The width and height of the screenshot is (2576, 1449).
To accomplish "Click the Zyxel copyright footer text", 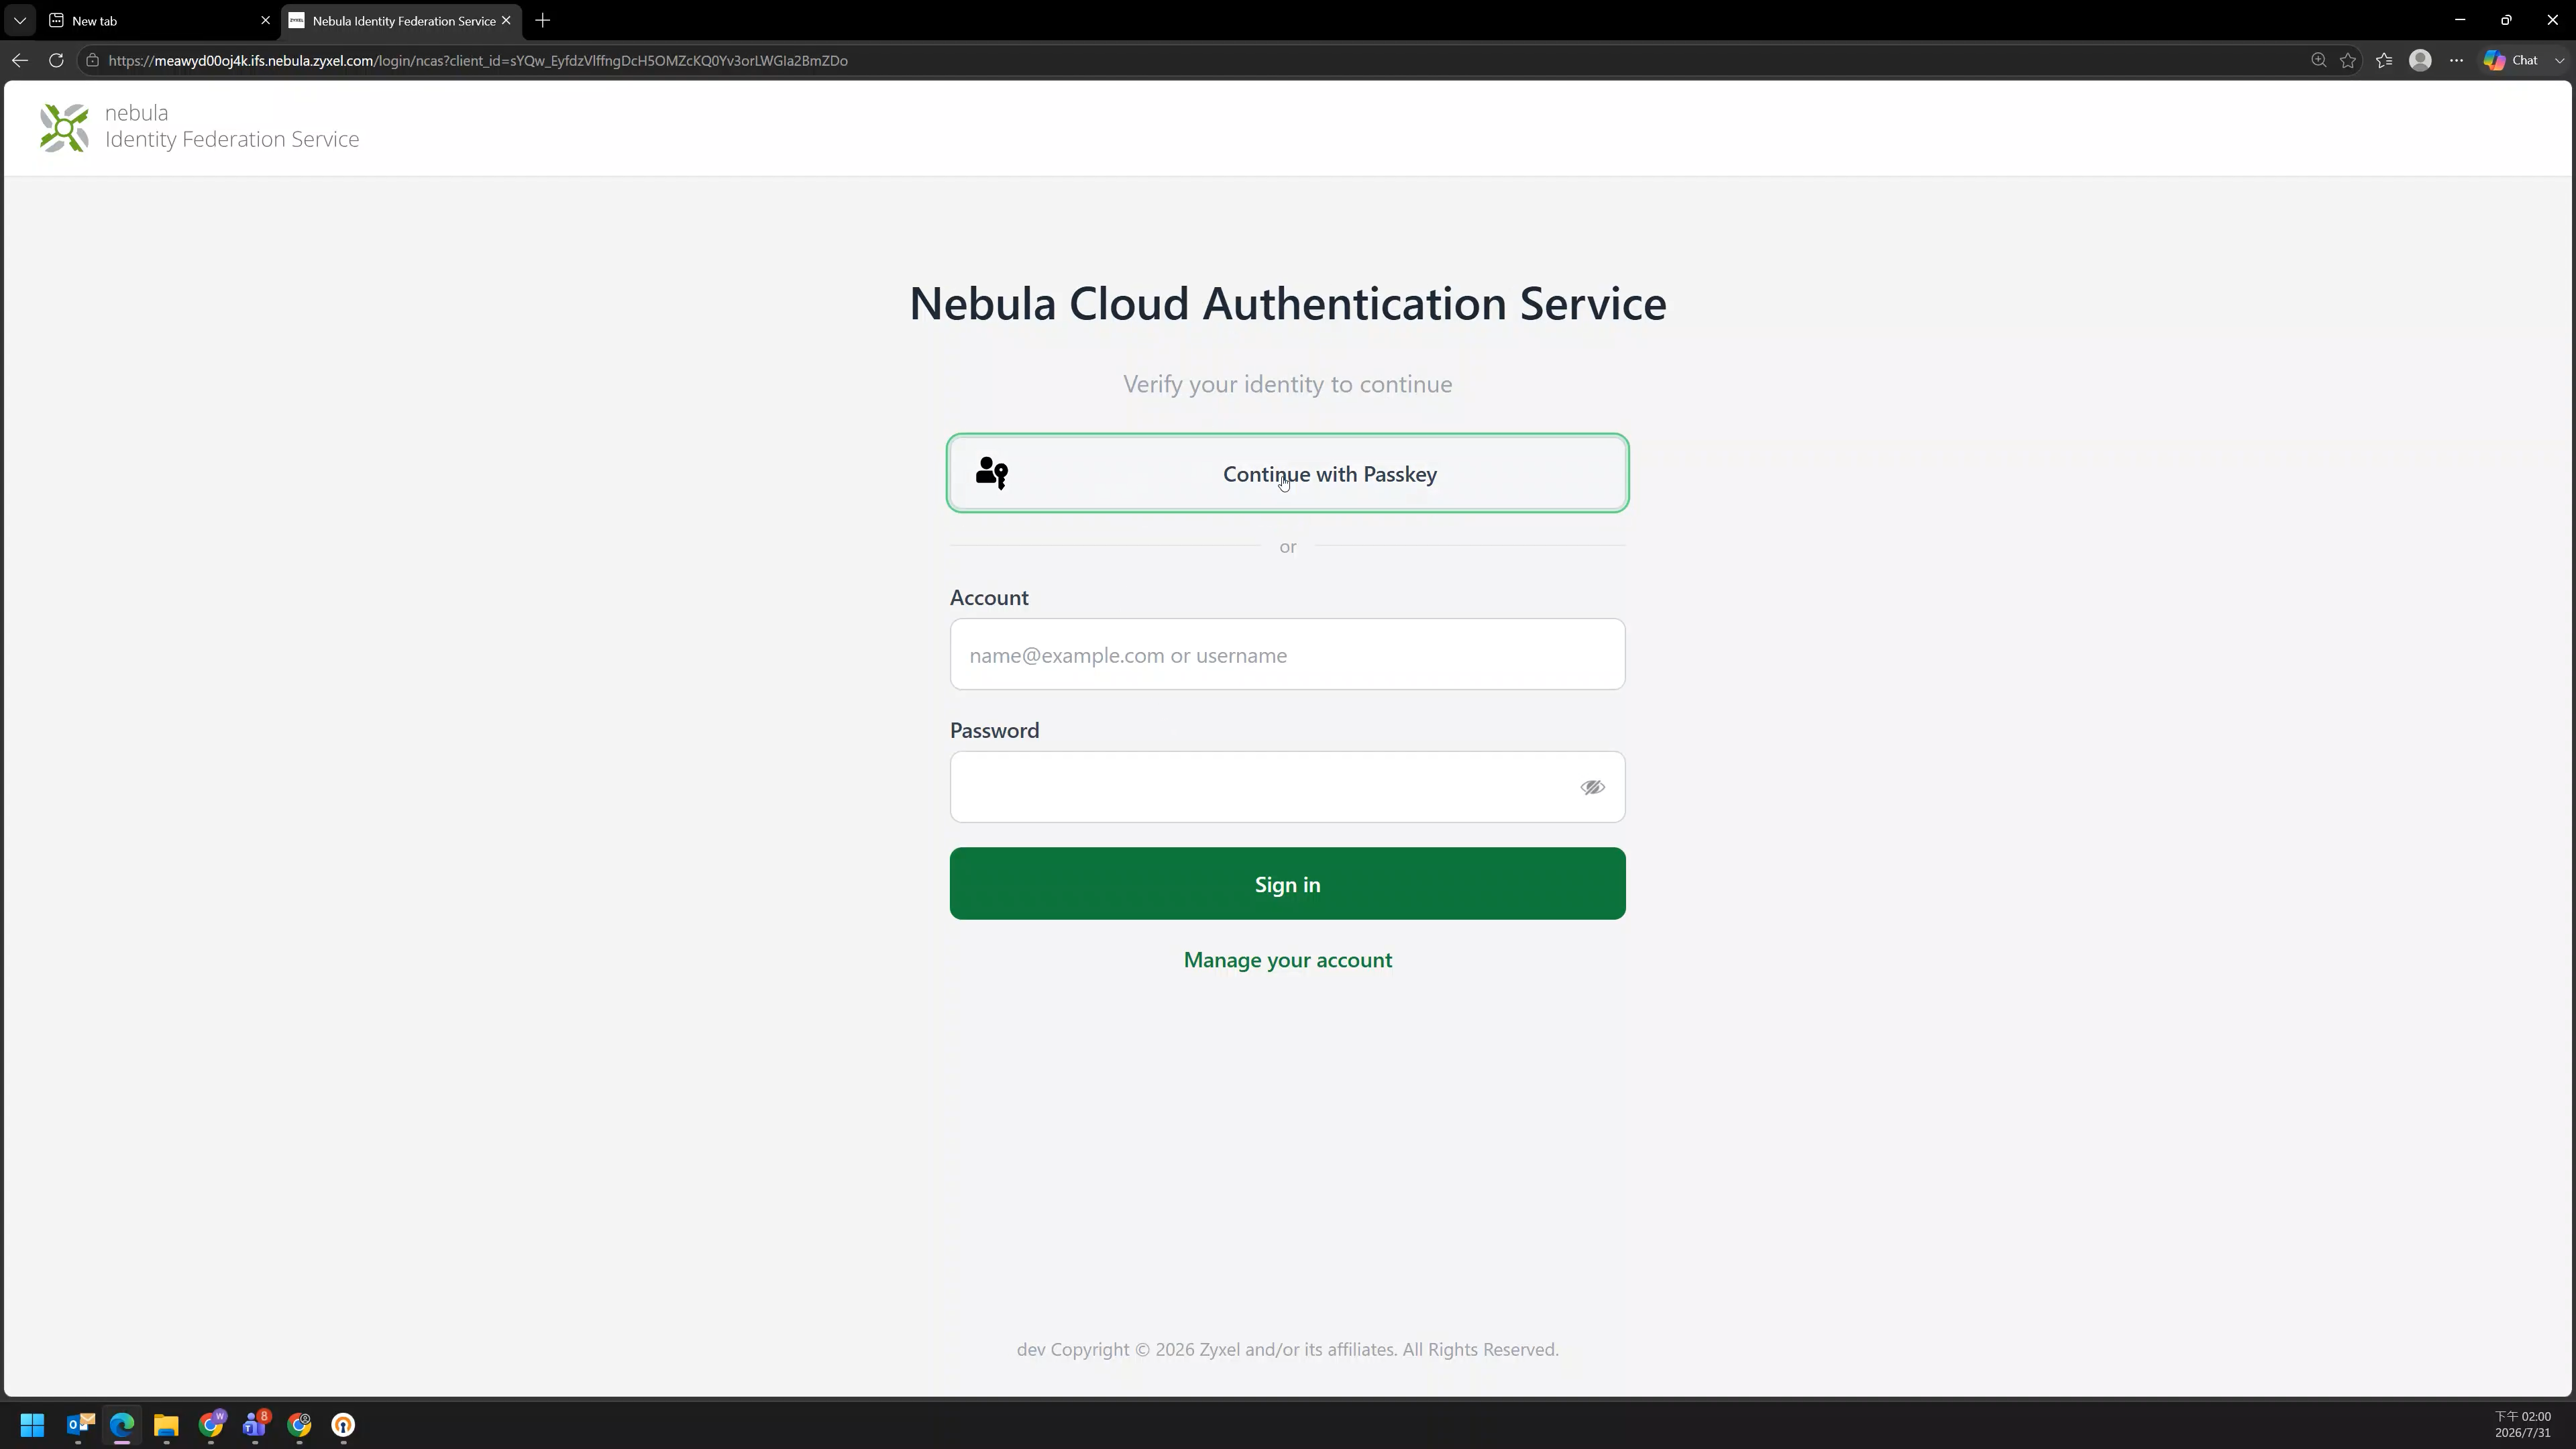I will pos(1288,1350).
